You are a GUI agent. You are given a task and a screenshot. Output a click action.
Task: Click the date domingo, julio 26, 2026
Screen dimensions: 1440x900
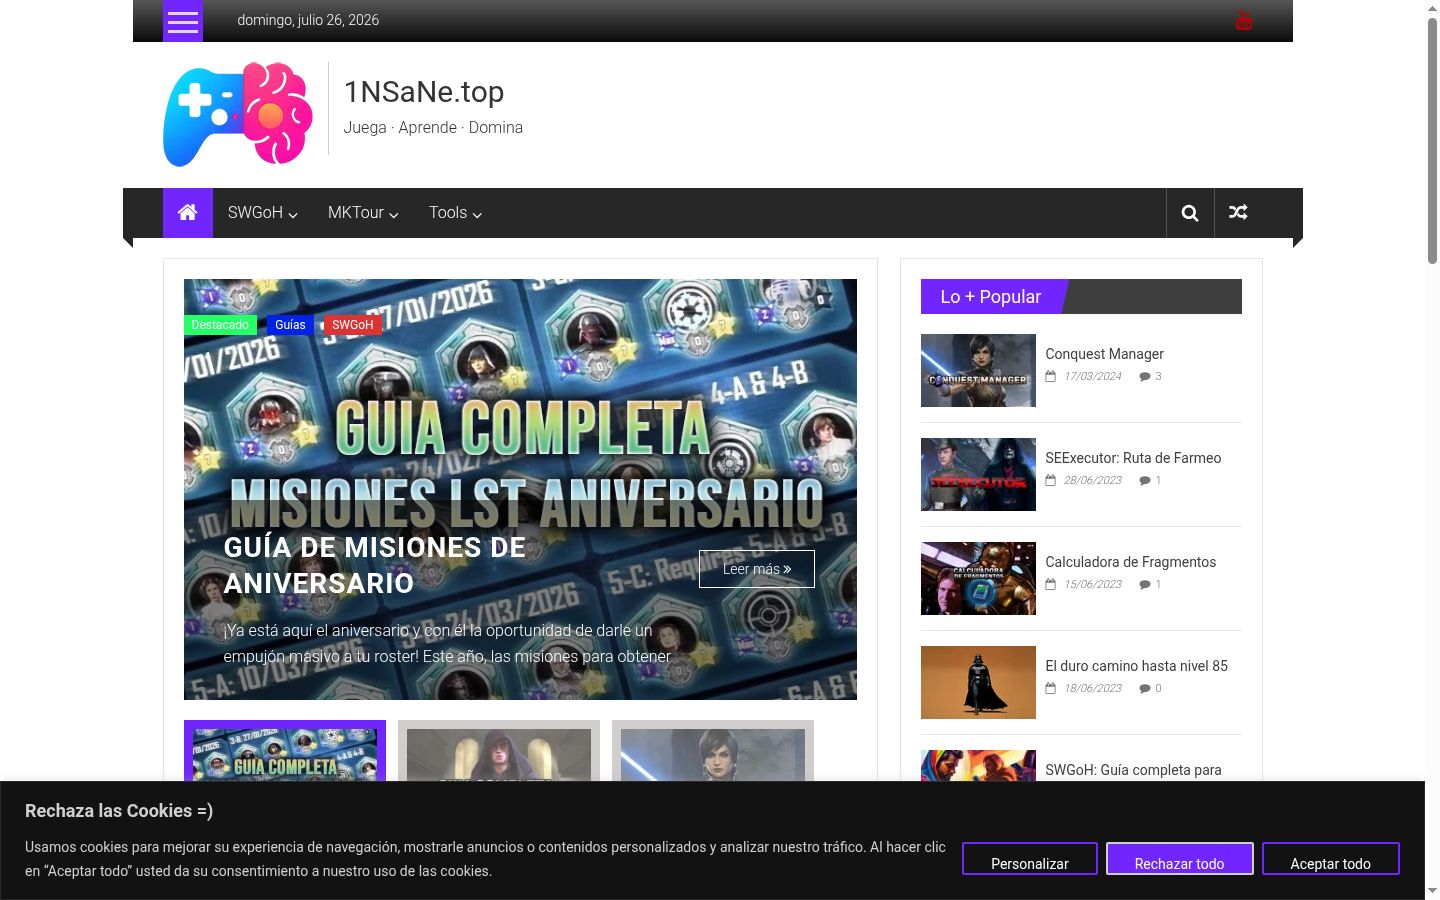pos(308,20)
